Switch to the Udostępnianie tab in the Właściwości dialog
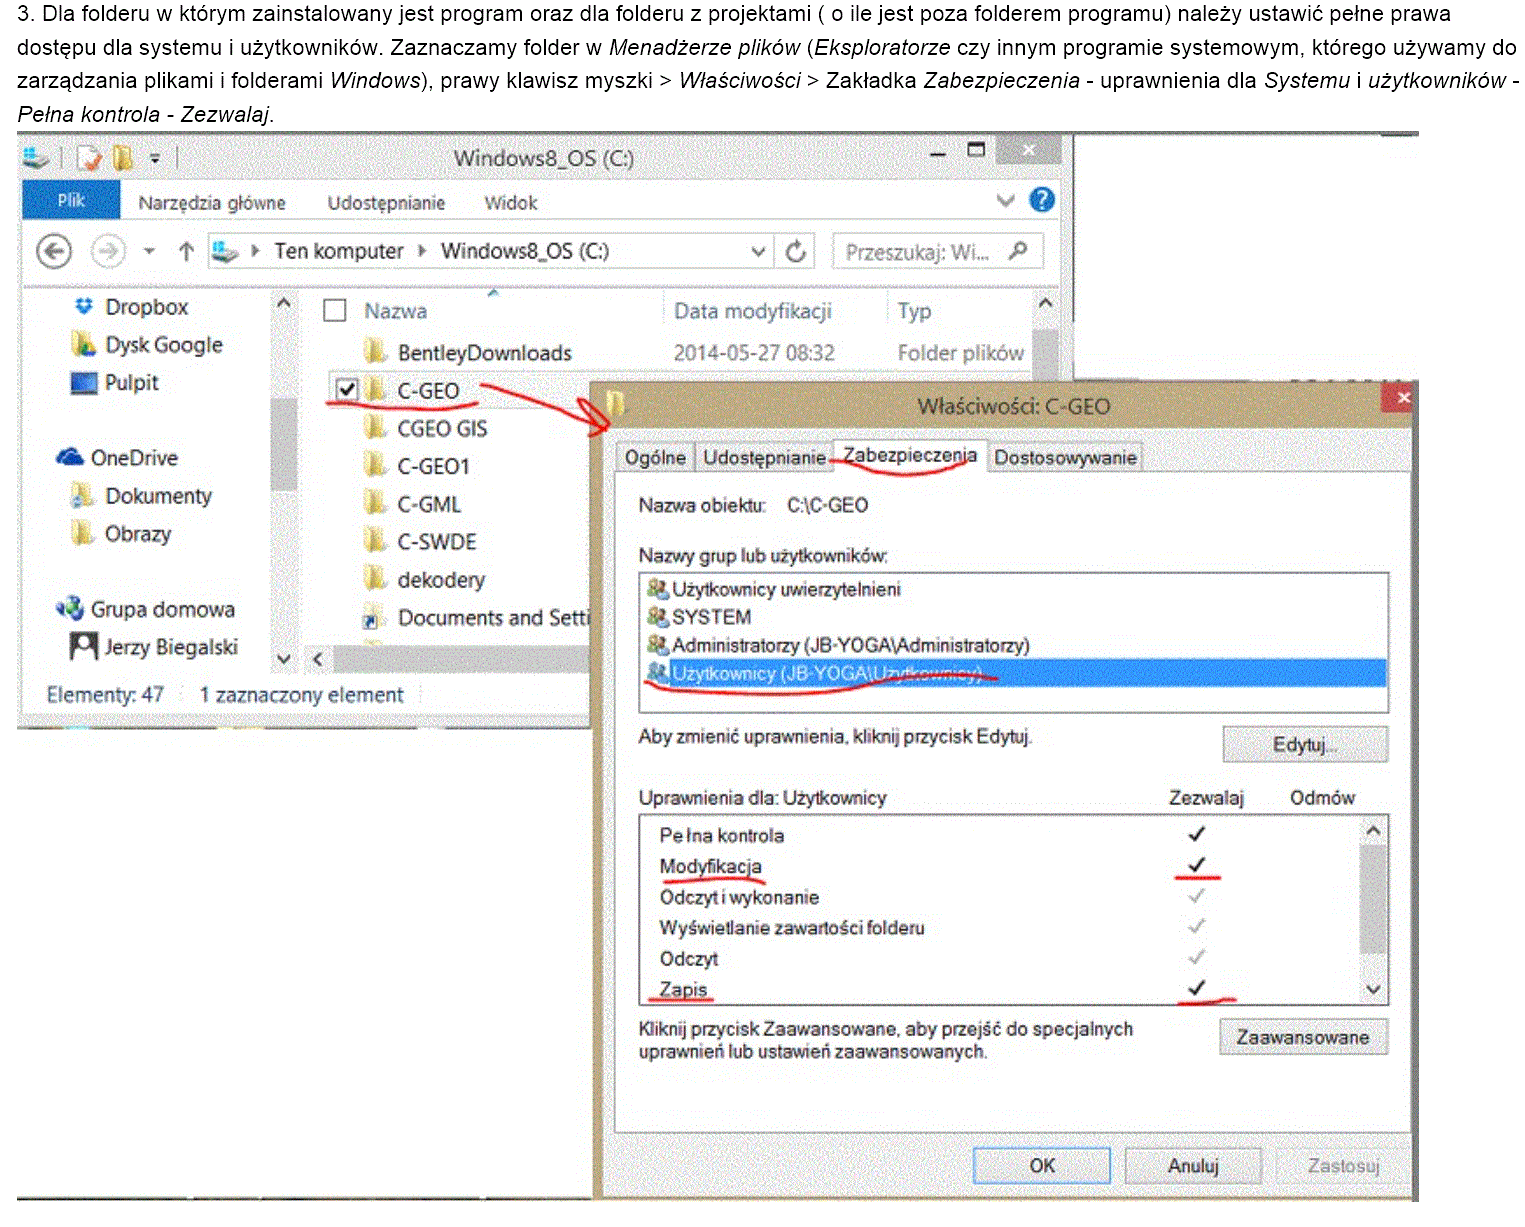Viewport: 1525px width, 1227px height. pos(764,458)
